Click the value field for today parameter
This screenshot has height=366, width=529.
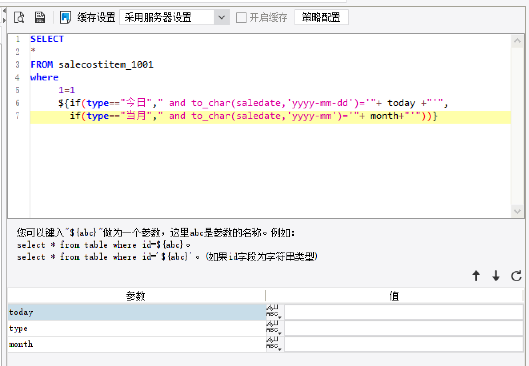[x=403, y=312]
